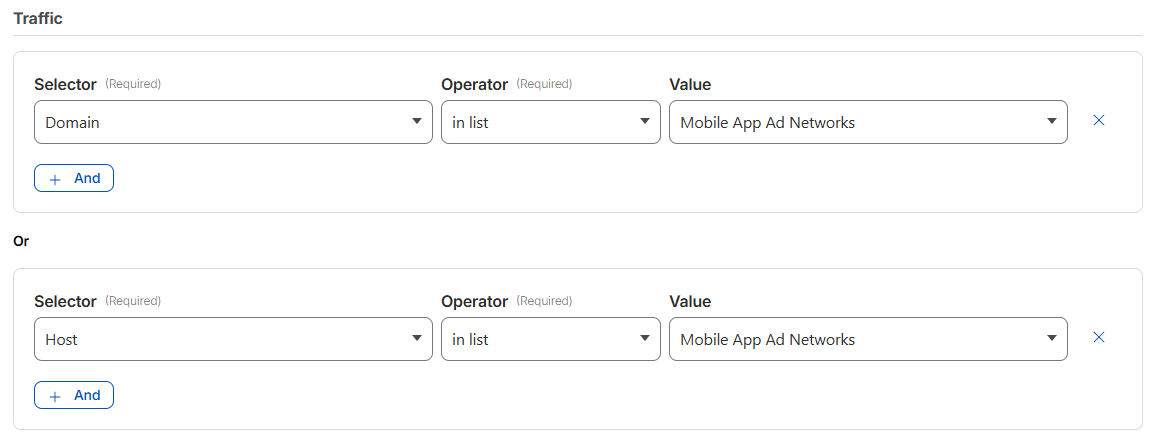This screenshot has width=1153, height=438.
Task: Remove the Domain traffic condition row
Action: [x=1098, y=120]
